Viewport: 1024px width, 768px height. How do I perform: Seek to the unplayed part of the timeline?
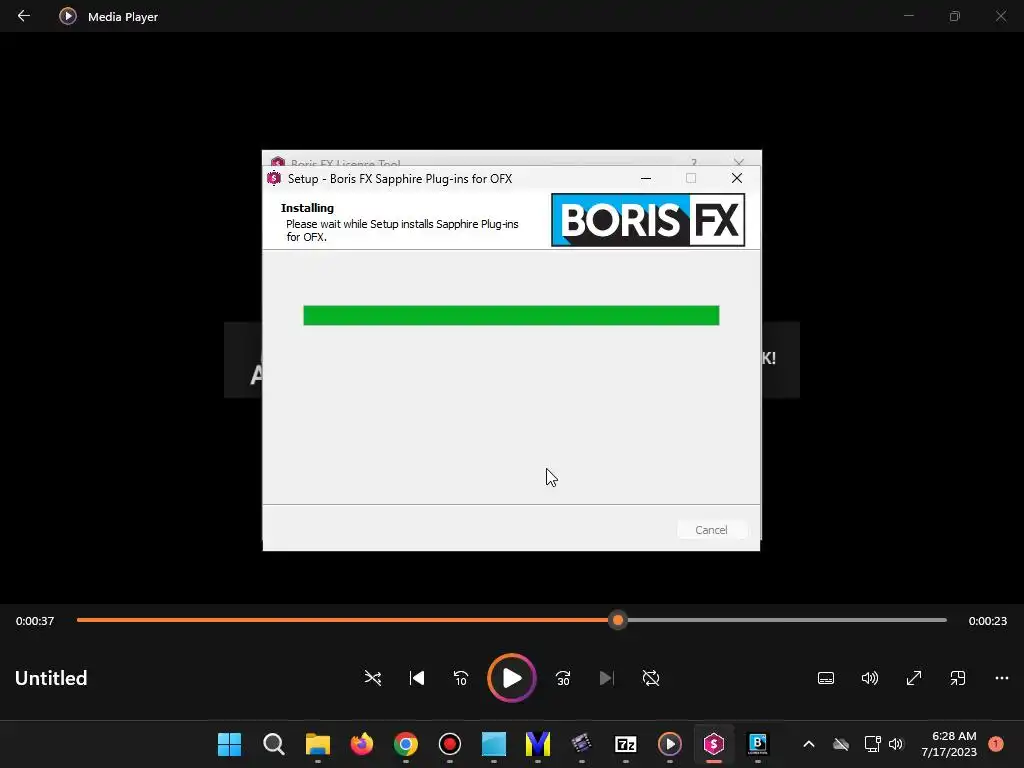[x=787, y=620]
